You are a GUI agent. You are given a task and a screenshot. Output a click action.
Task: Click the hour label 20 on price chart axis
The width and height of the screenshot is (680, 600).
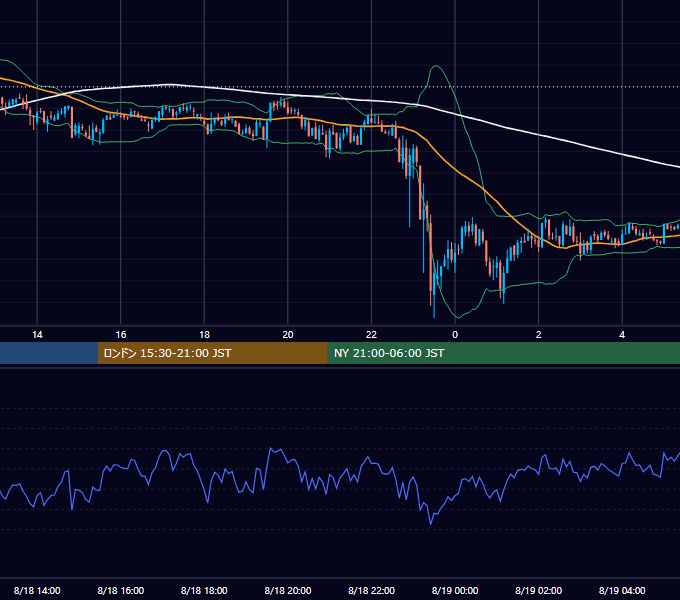click(288, 335)
